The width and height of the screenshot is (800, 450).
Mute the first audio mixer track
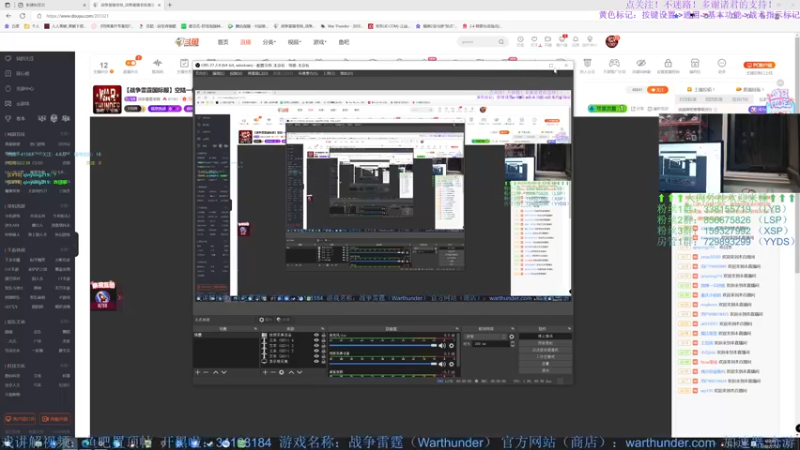point(442,346)
